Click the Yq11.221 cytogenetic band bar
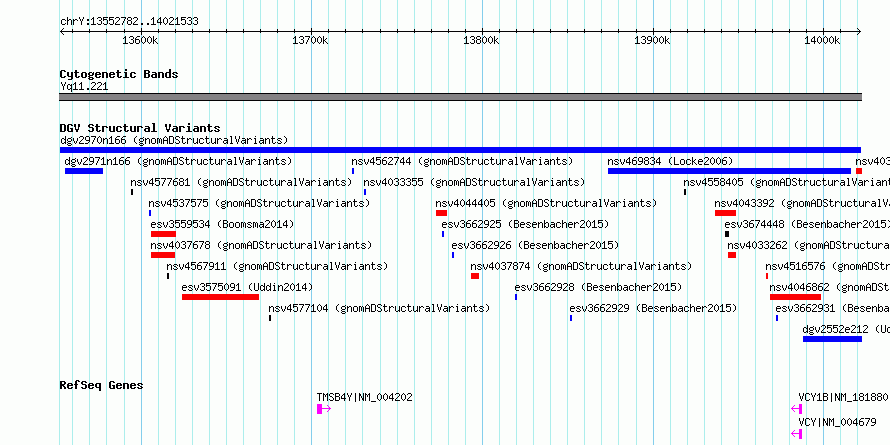This screenshot has width=890, height=445. tap(460, 97)
